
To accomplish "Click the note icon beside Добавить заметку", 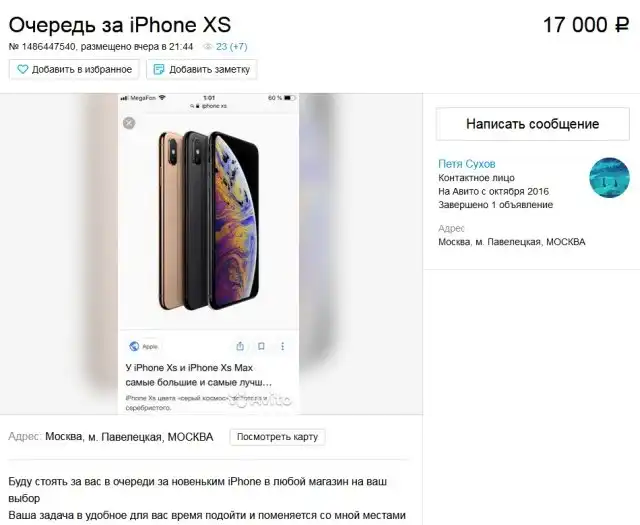I will pyautogui.click(x=159, y=69).
